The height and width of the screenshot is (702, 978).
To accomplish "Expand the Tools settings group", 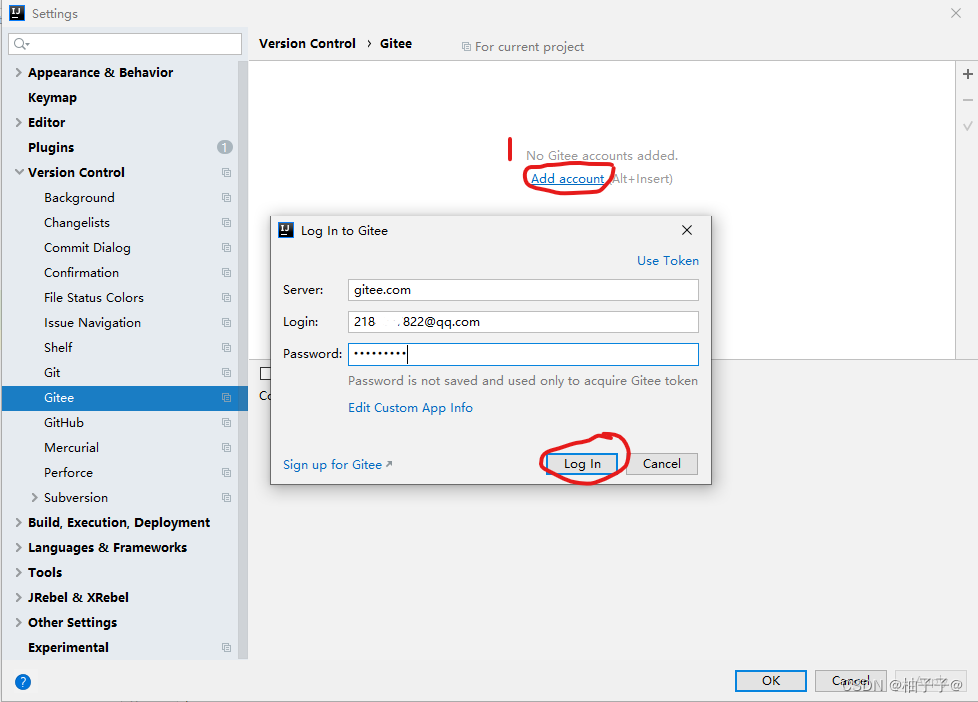I will 18,572.
